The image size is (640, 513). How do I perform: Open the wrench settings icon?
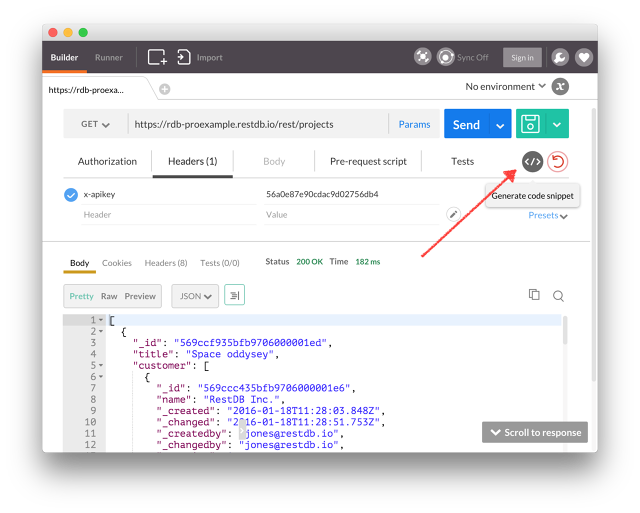(560, 57)
